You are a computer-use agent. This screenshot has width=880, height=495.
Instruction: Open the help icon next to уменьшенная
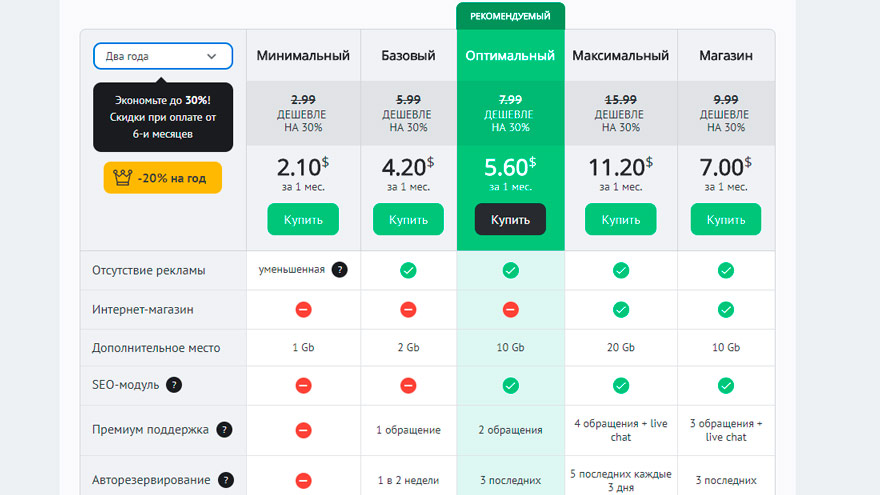point(340,270)
